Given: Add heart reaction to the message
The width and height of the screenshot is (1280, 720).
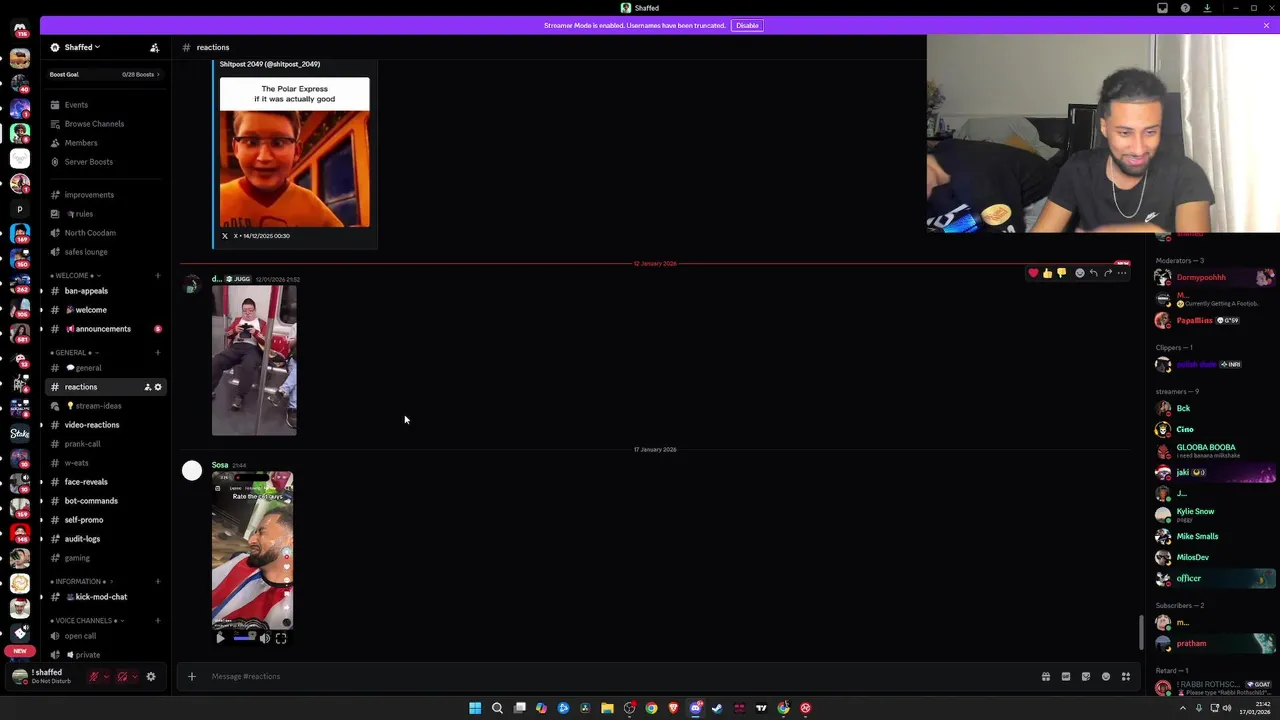Looking at the screenshot, I should coord(1033,273).
